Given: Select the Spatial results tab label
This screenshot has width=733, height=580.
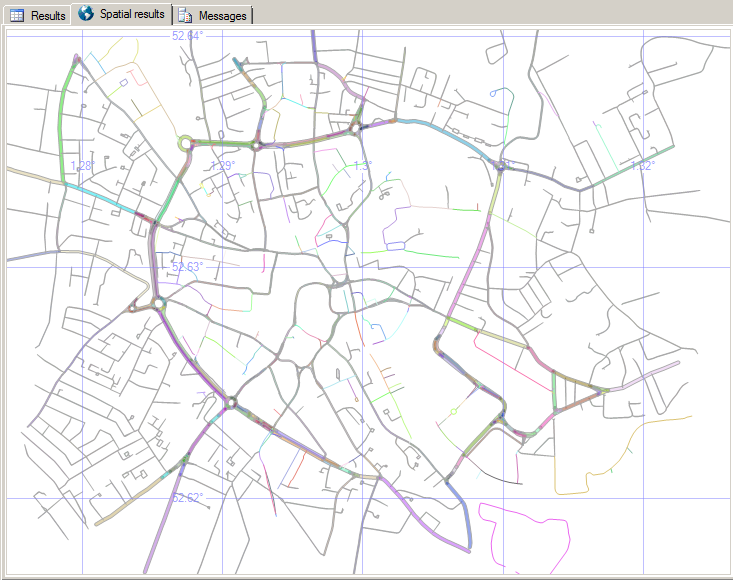Looking at the screenshot, I should click(131, 14).
